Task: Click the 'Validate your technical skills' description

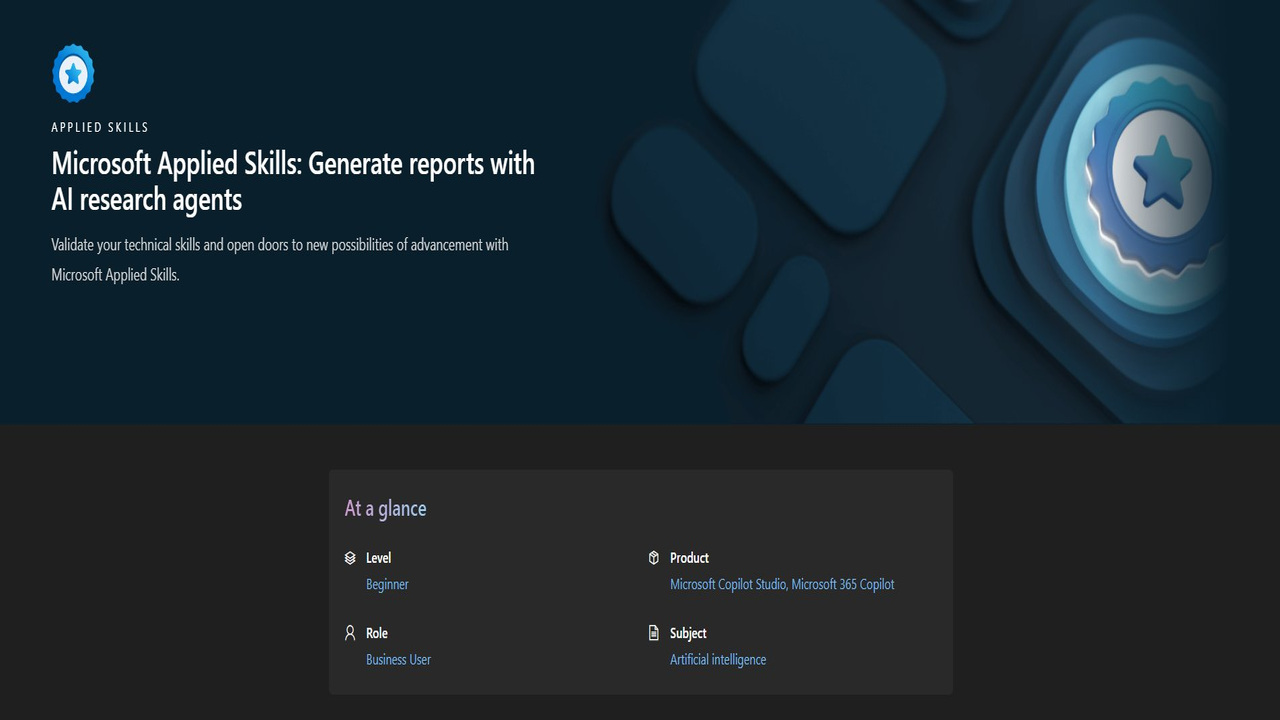Action: tap(280, 259)
